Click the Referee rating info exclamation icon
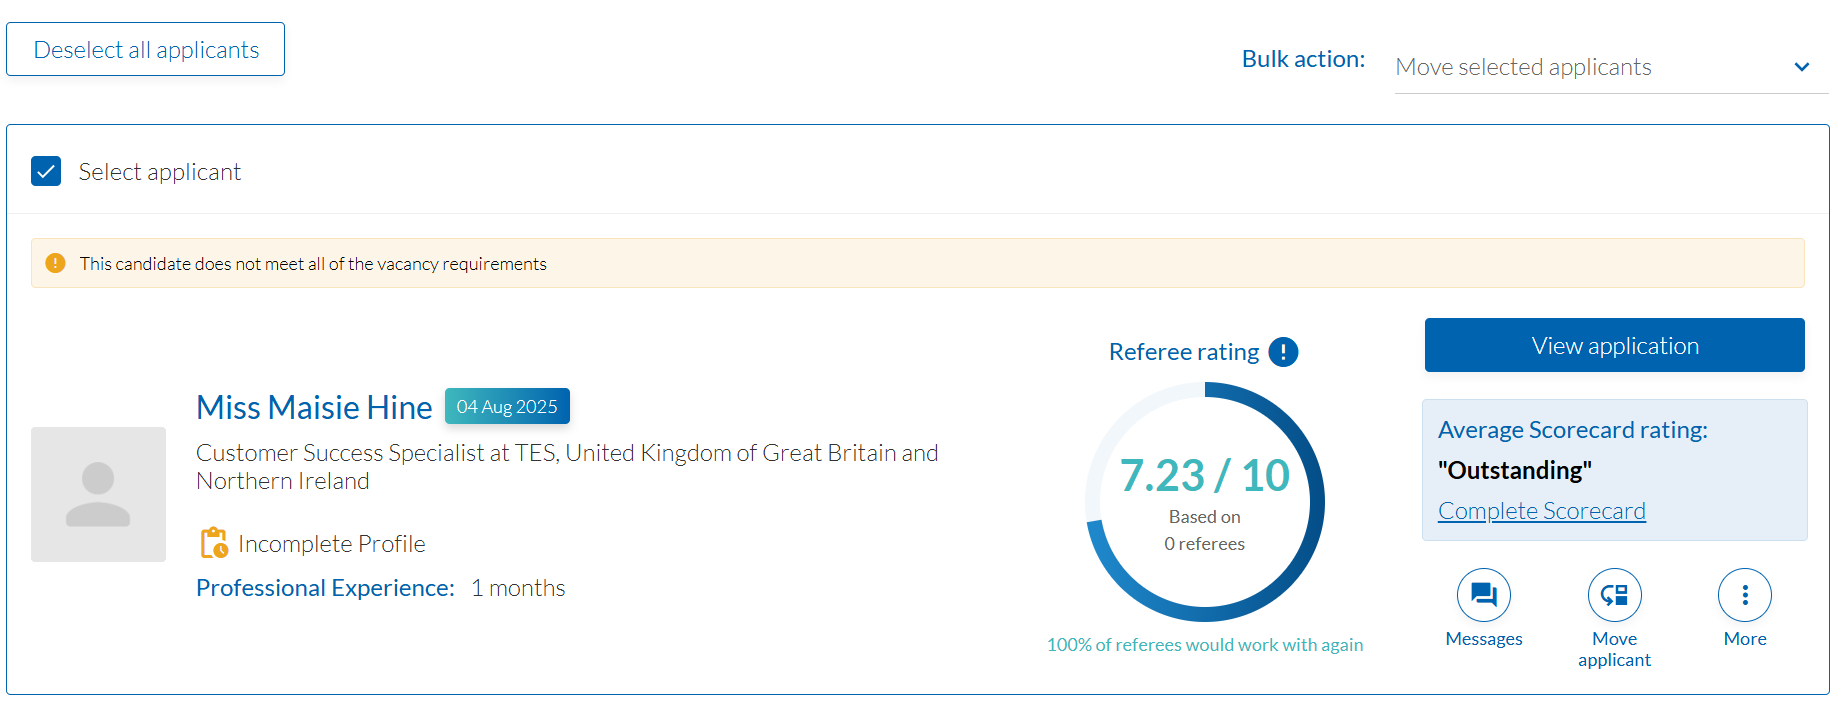The image size is (1836, 705). click(1283, 352)
